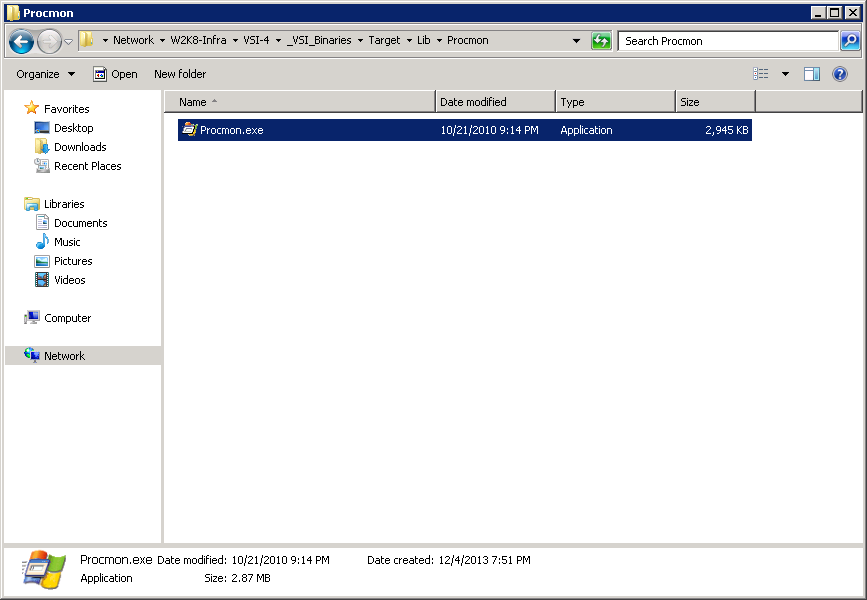
Task: Expand dropdown after VSI-4 breadcrumb
Action: 278,40
